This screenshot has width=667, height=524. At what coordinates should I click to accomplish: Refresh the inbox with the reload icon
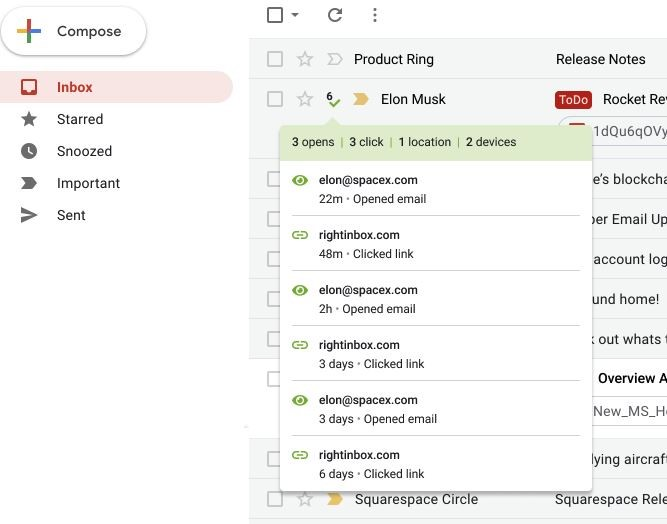click(335, 15)
